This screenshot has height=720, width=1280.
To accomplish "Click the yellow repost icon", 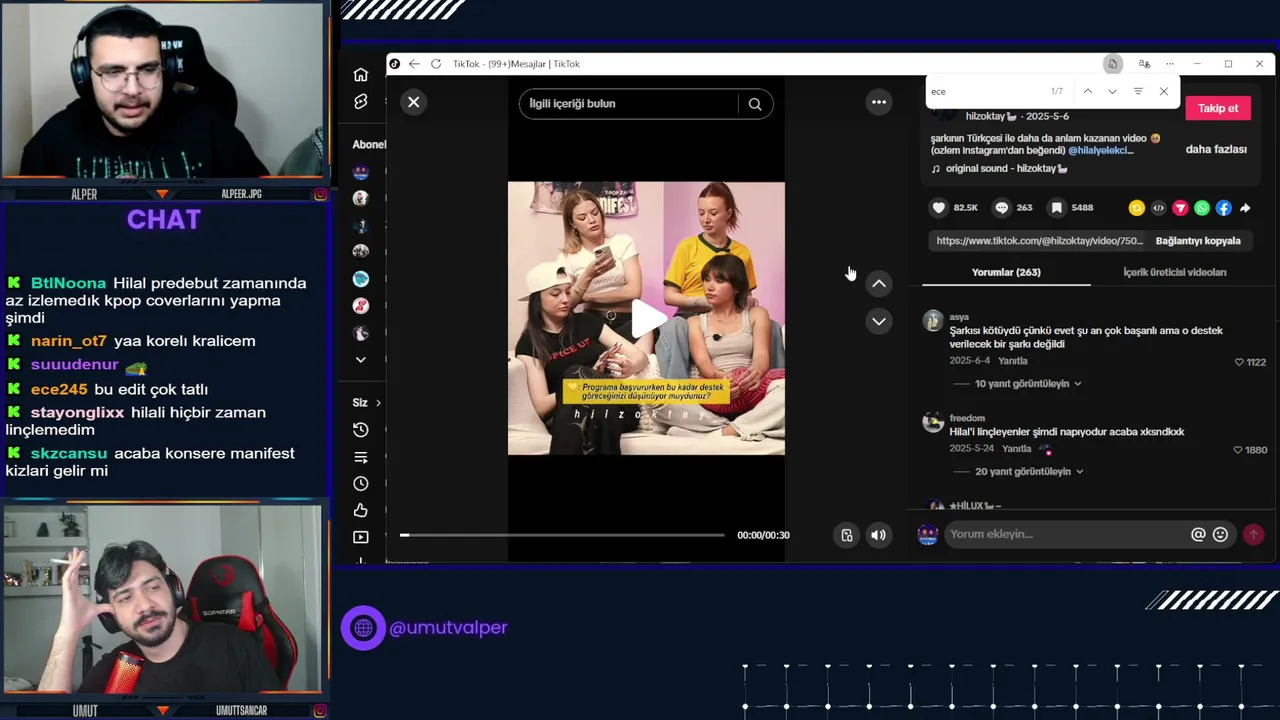I will point(1136,208).
